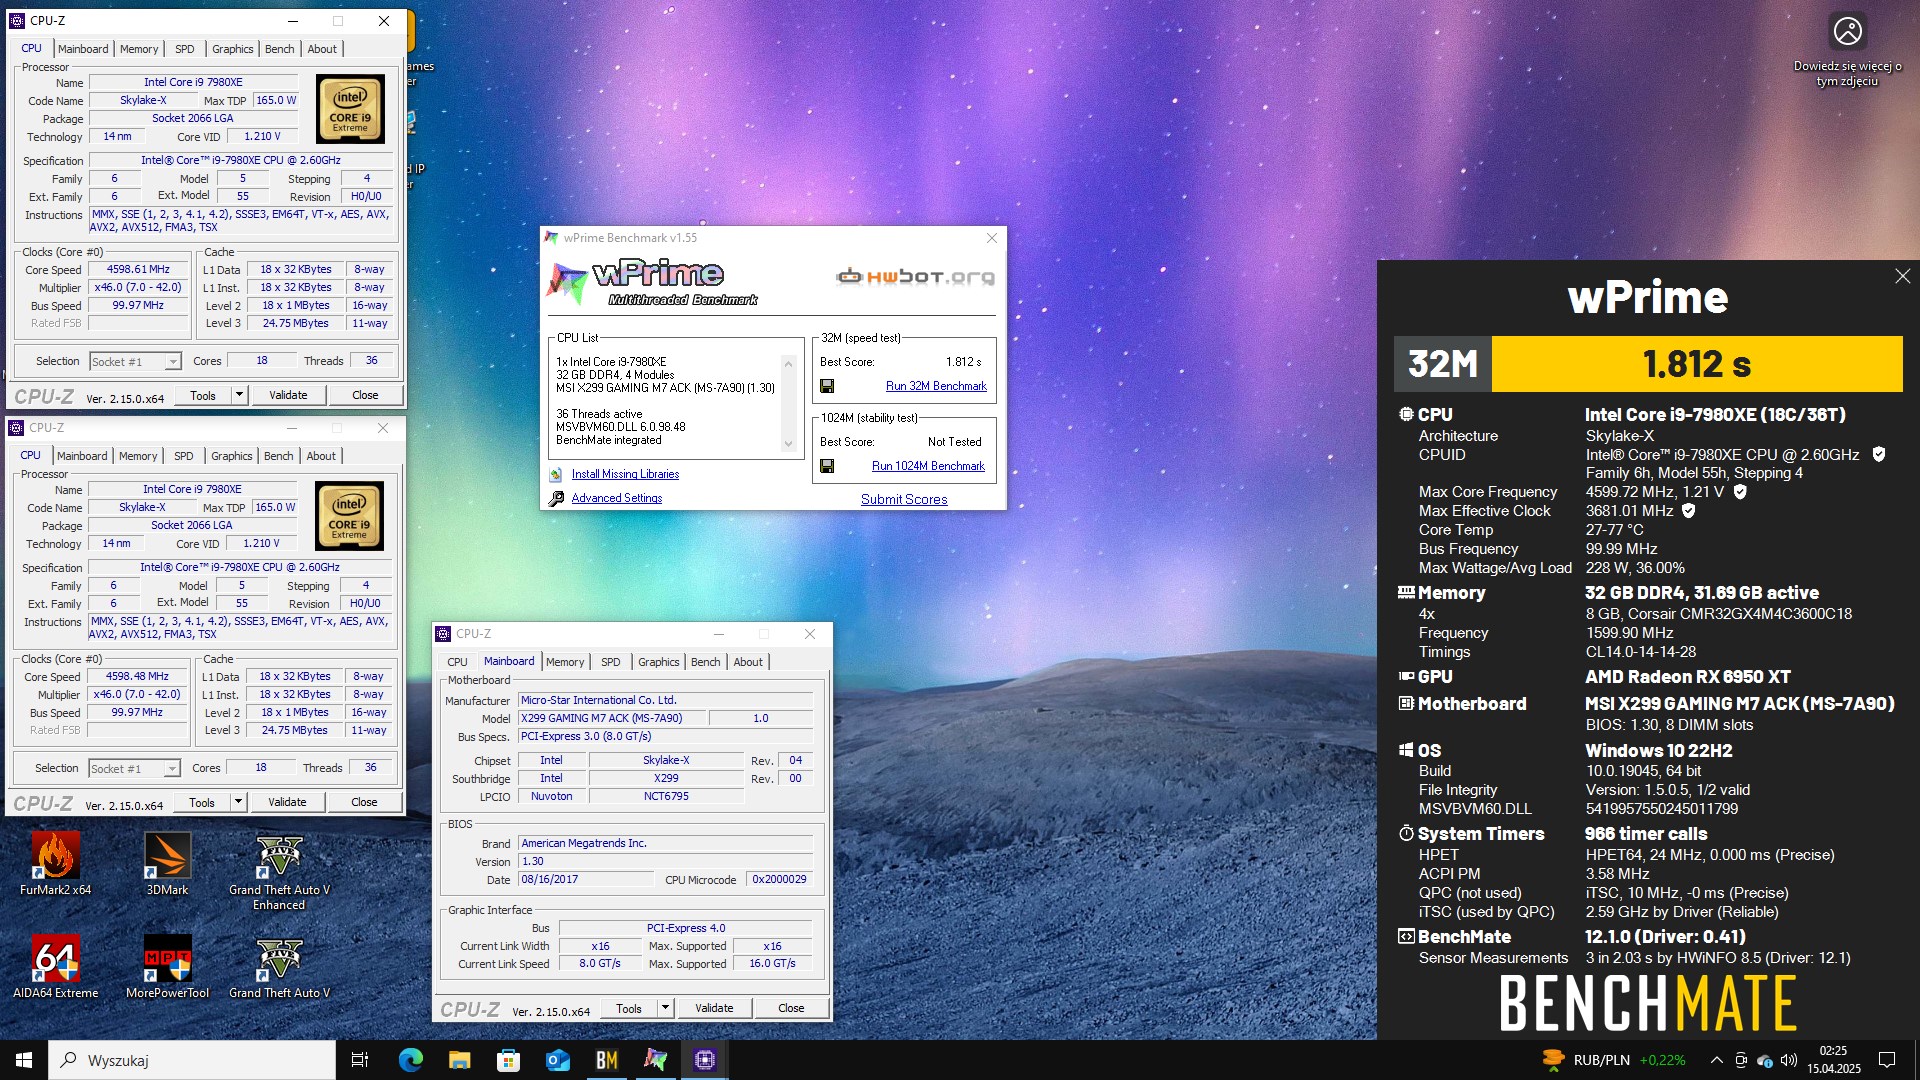The width and height of the screenshot is (1920, 1080).
Task: Open AIDA64 Extreme desktop icon
Action: pos(55,966)
